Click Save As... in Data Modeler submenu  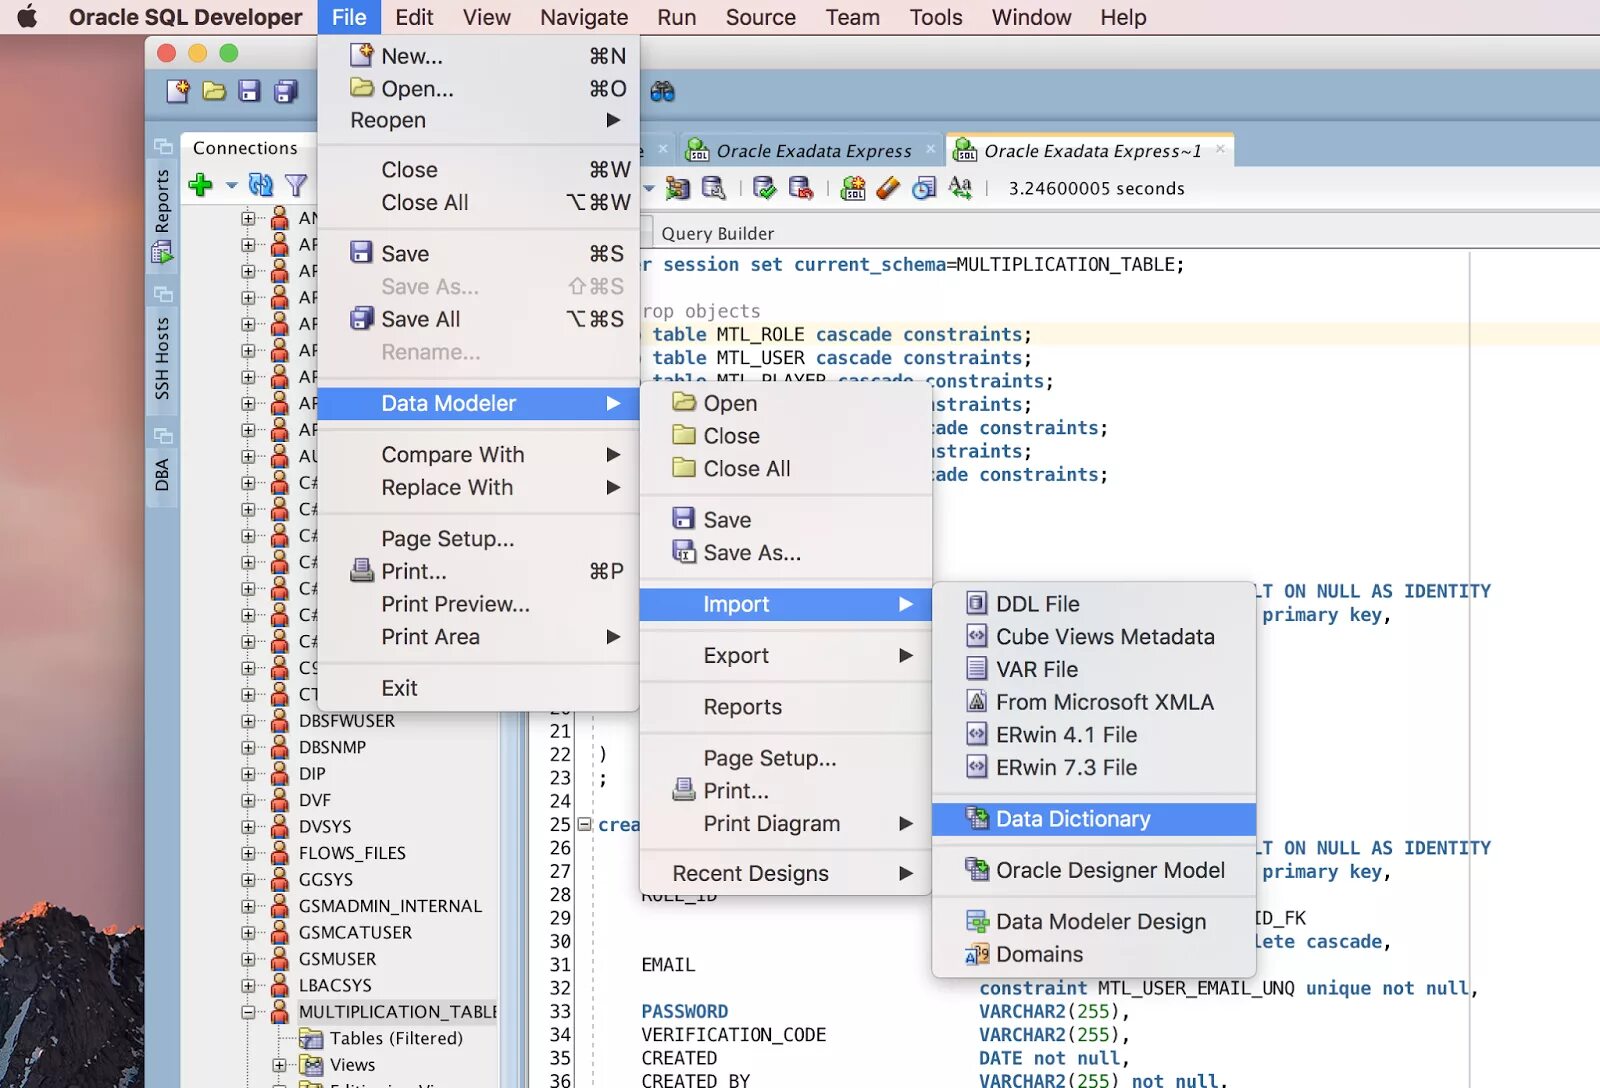(x=786, y=553)
